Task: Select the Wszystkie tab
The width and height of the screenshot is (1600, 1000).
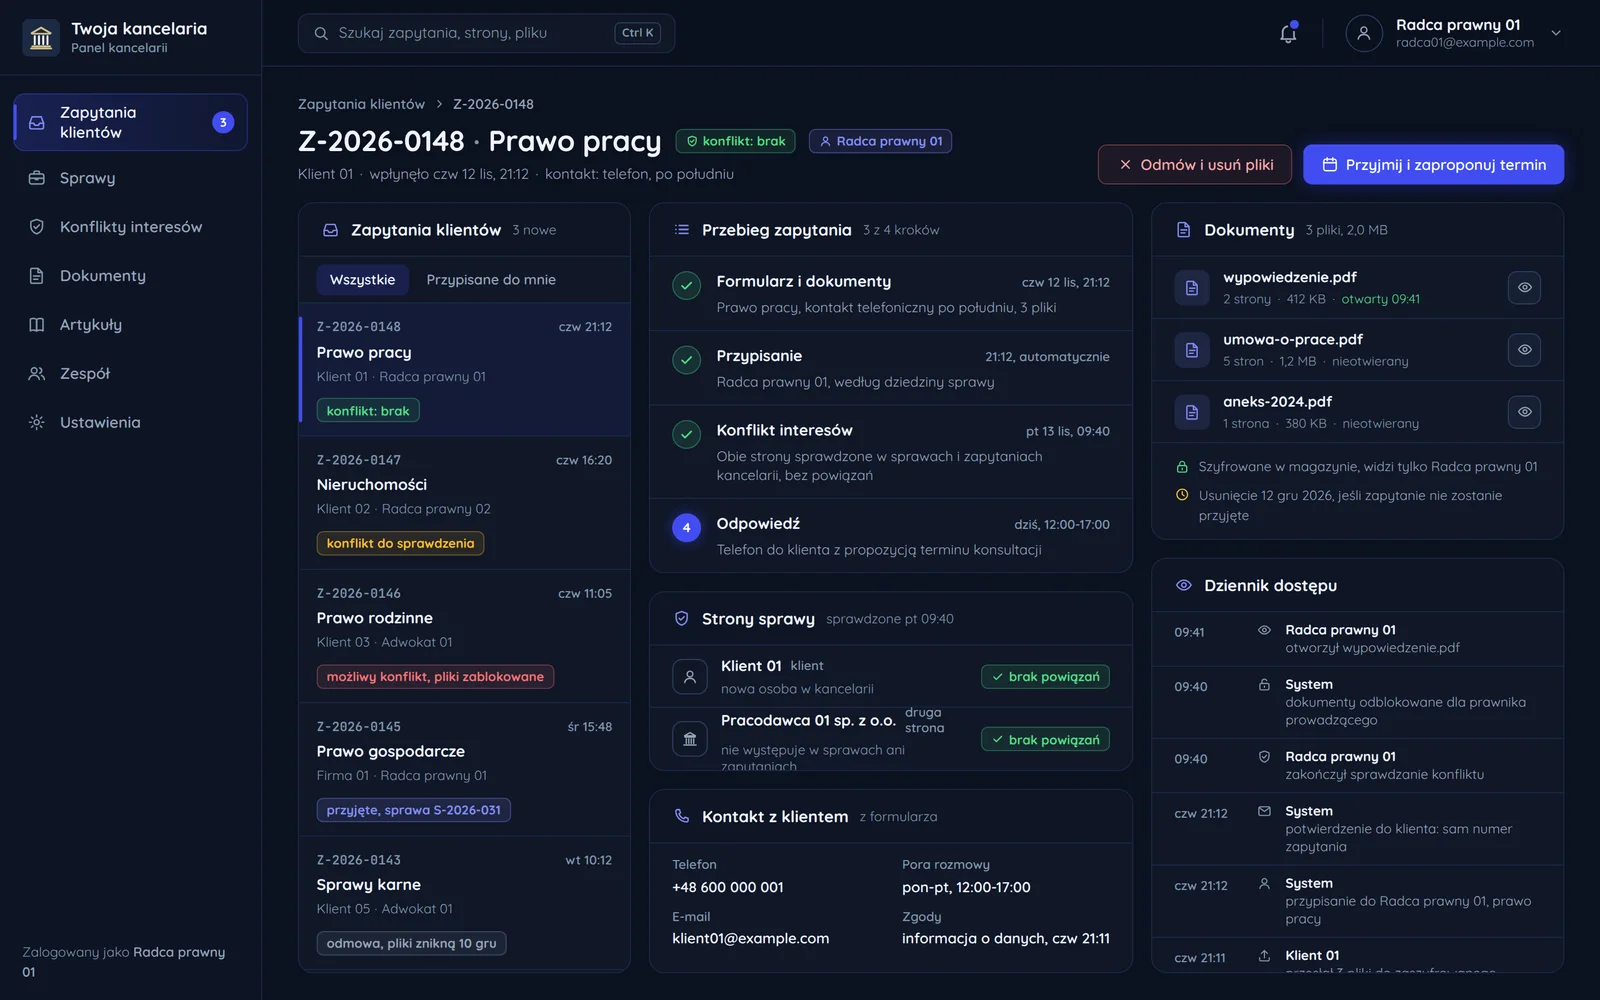Action: click(x=362, y=280)
